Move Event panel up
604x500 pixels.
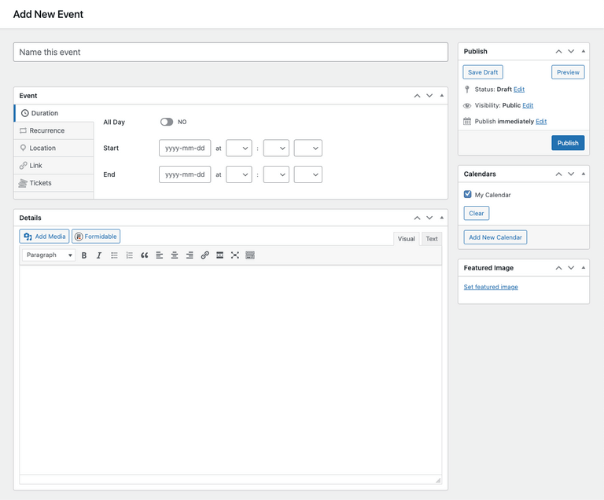point(417,96)
